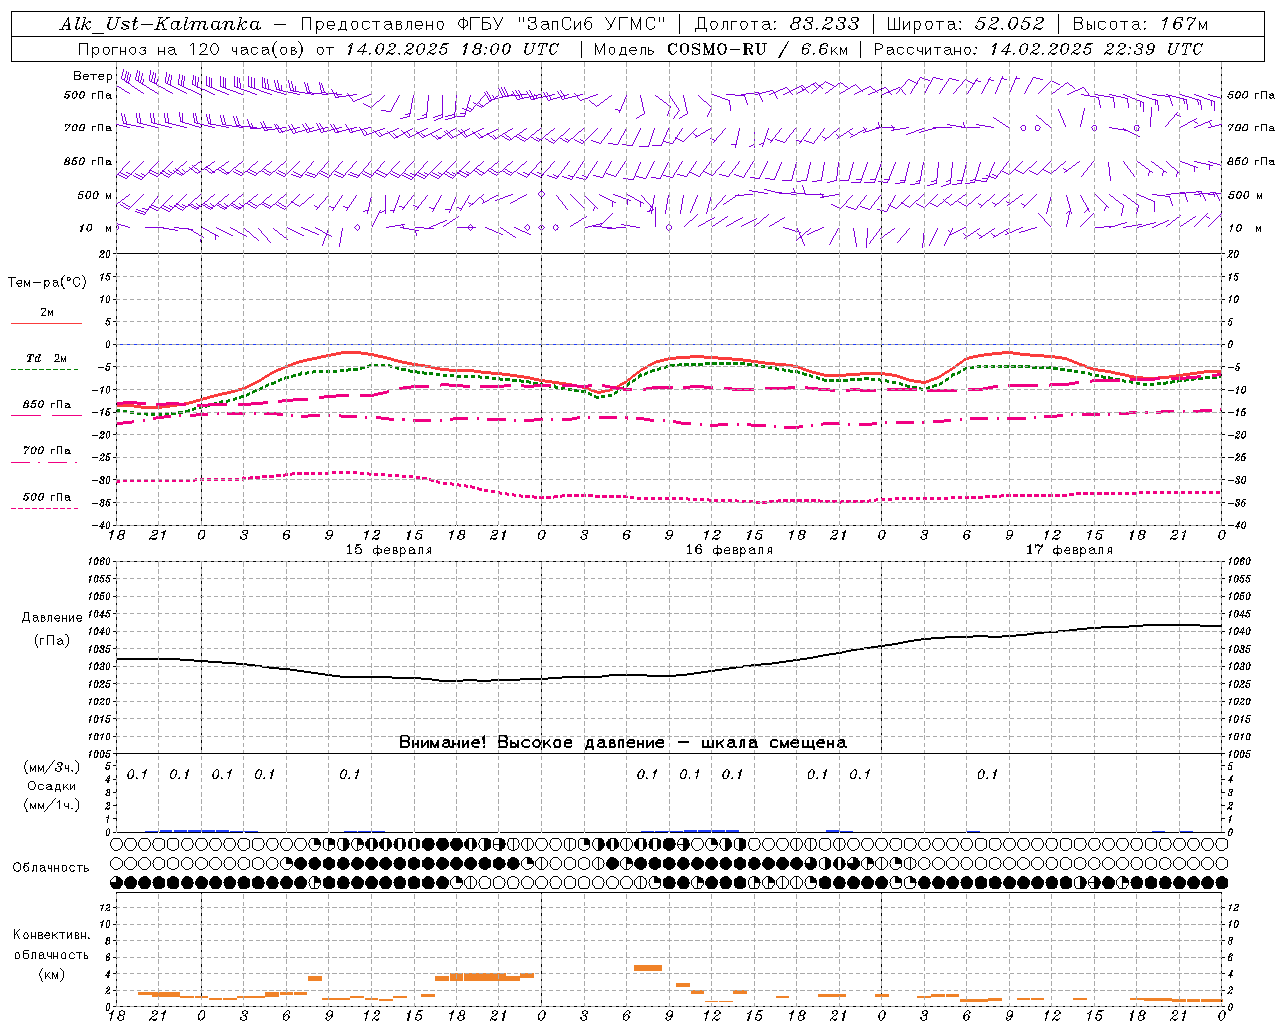Click the '(км)' unit under convective cloudiness
The width and height of the screenshot is (1280, 1024).
coord(52,974)
